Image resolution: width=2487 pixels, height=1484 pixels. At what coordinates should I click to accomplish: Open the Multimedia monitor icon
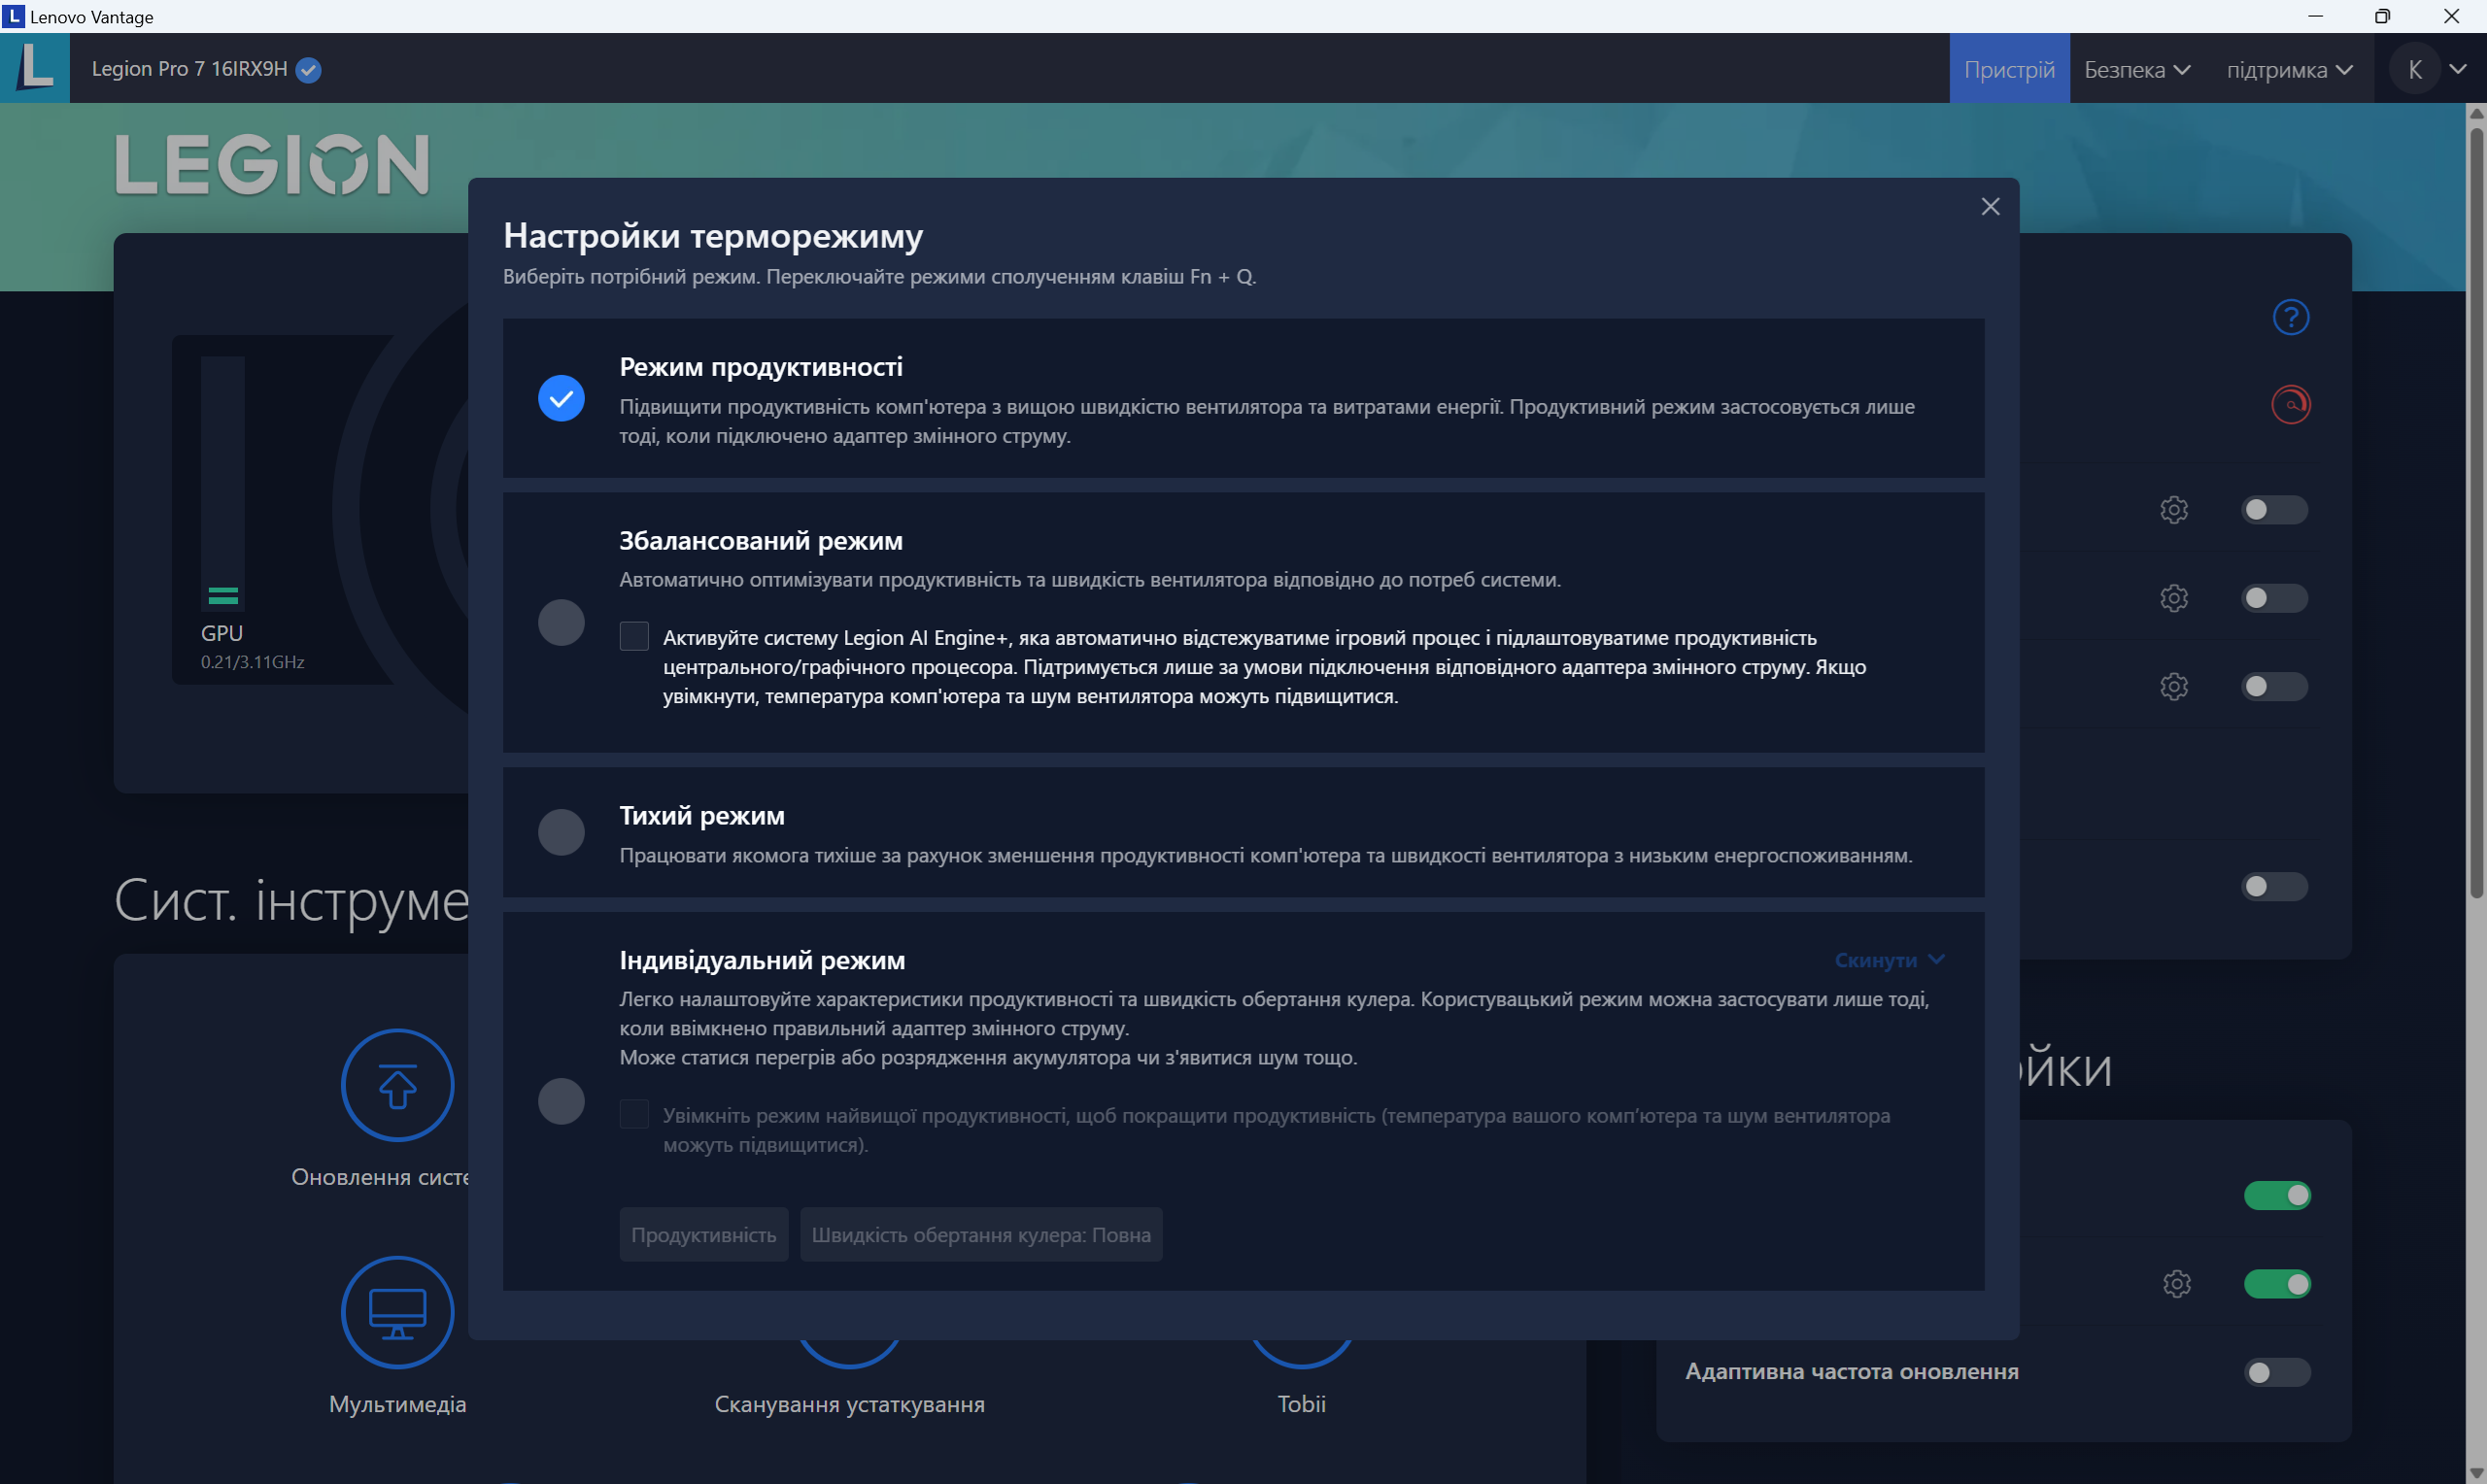point(397,1311)
